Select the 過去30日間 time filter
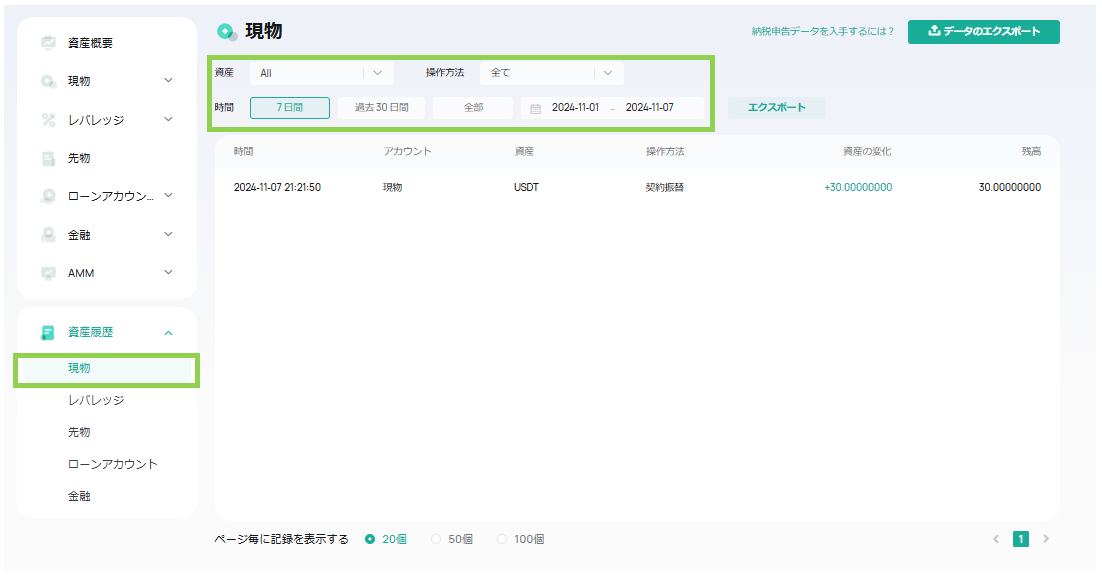 pos(381,108)
